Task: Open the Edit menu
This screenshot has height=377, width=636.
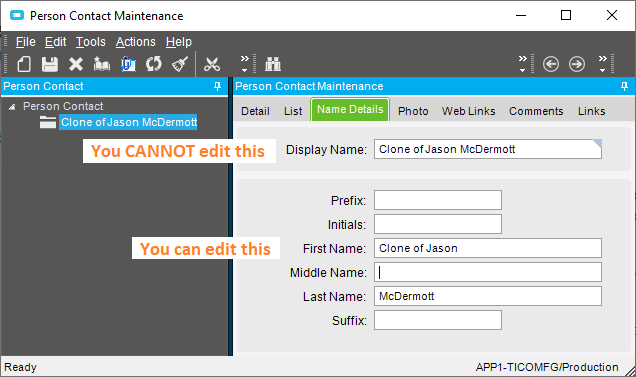Action: 55,42
